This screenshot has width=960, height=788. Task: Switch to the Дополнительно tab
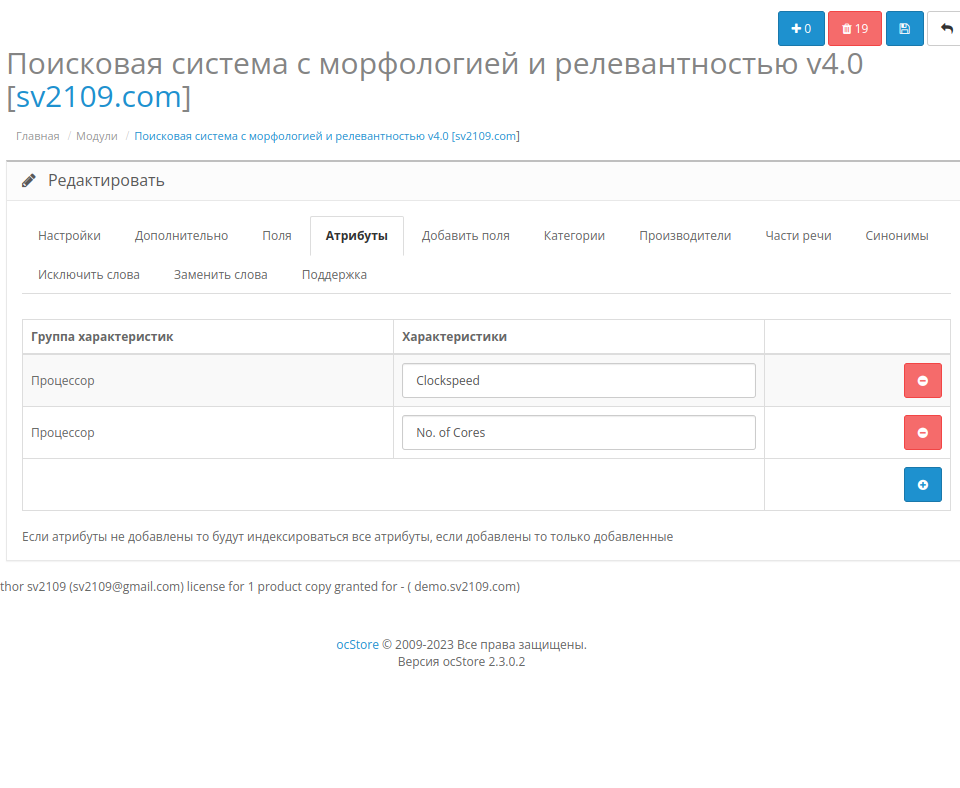181,236
